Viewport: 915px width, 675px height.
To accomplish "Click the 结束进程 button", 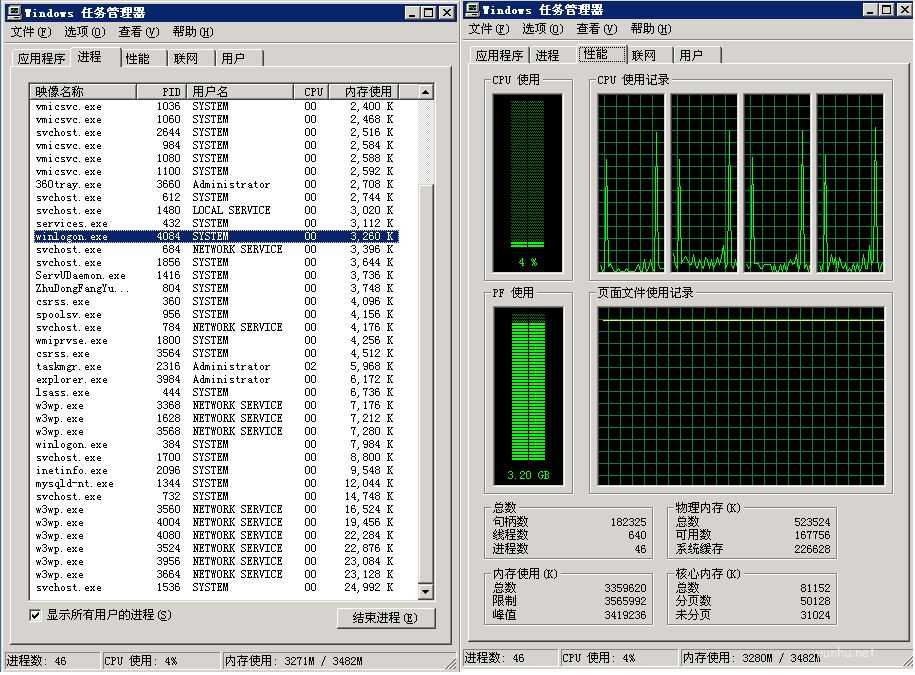I will (x=386, y=618).
